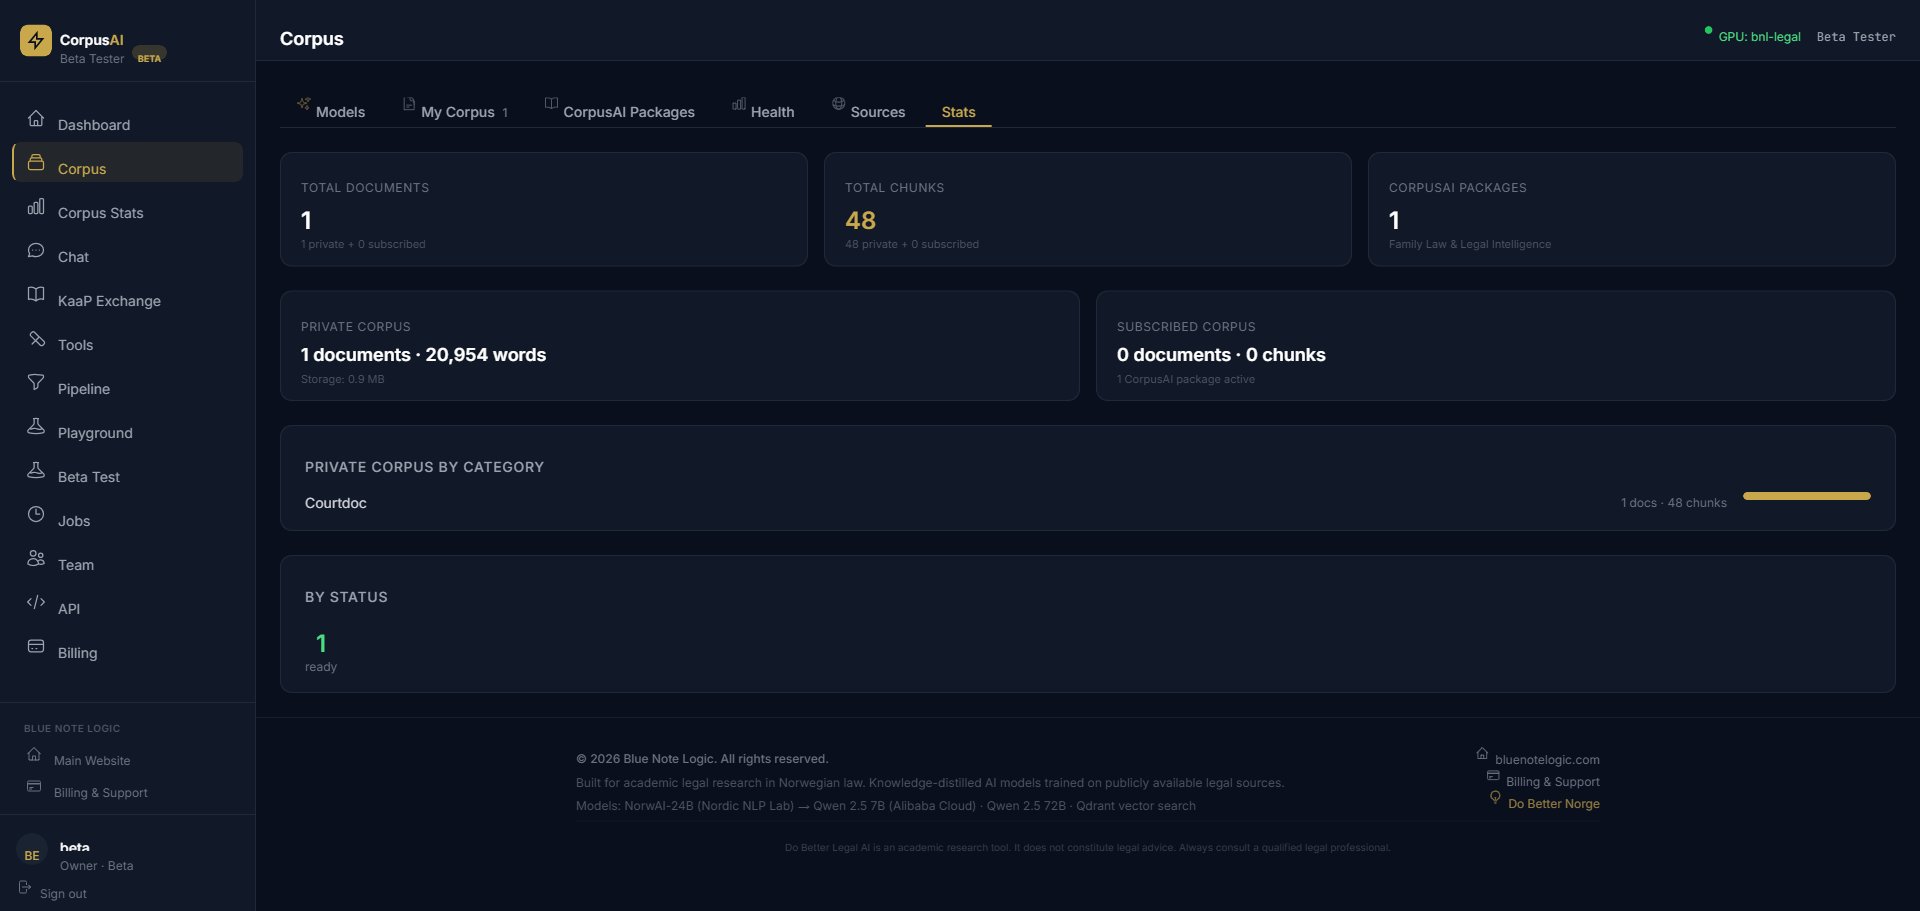This screenshot has height=911, width=1920.
Task: Open Corpus Stats via its bar-chart icon
Action: click(36, 206)
